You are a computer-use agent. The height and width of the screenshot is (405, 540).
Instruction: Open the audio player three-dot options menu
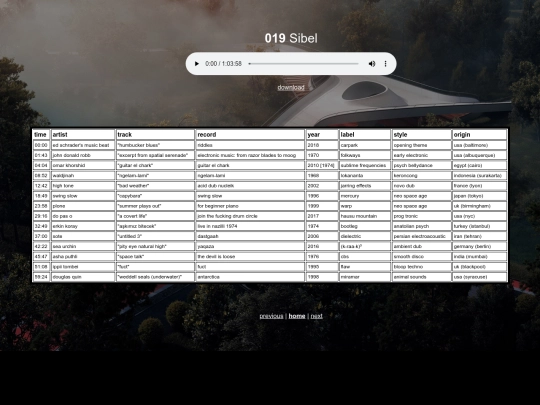(x=385, y=64)
